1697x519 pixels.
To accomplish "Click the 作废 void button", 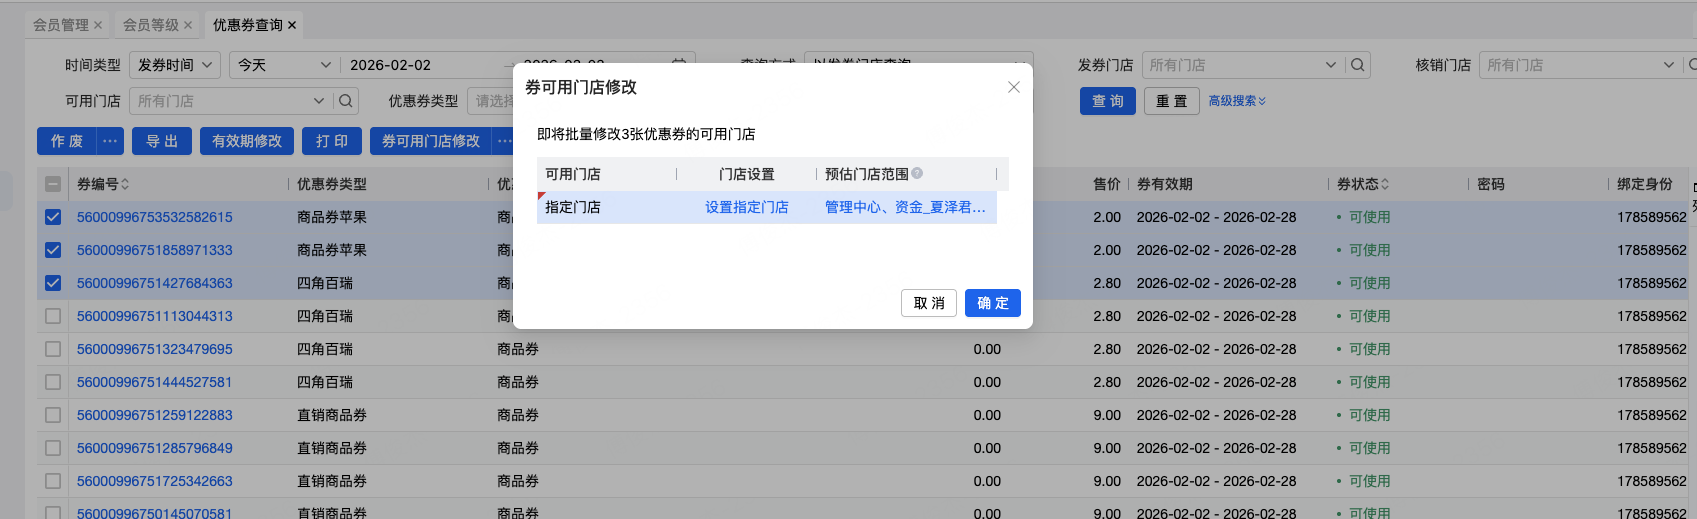I will point(67,141).
